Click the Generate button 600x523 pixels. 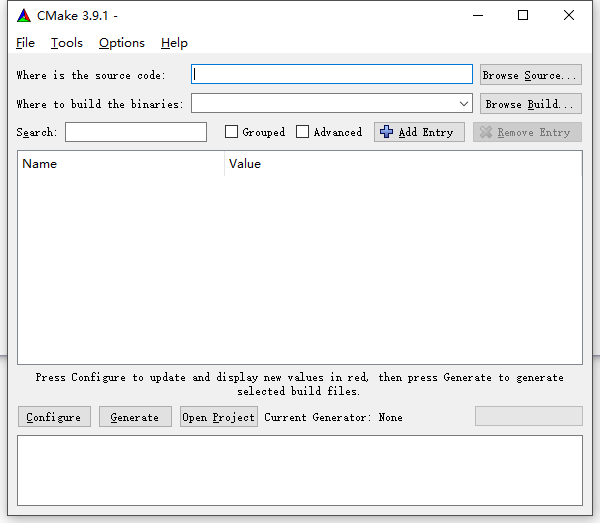(x=135, y=417)
